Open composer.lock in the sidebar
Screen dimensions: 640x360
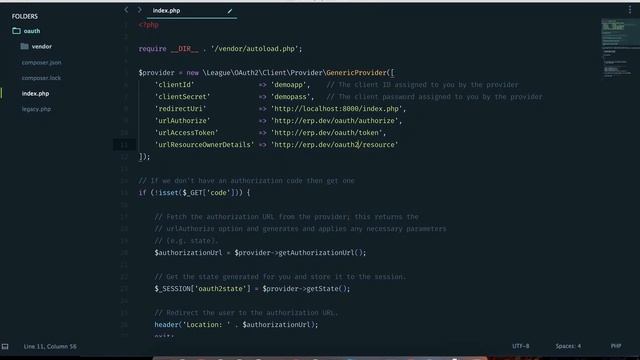point(41,78)
